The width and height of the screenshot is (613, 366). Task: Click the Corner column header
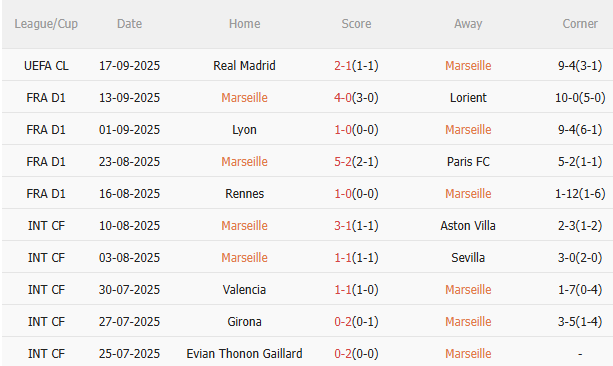click(580, 24)
